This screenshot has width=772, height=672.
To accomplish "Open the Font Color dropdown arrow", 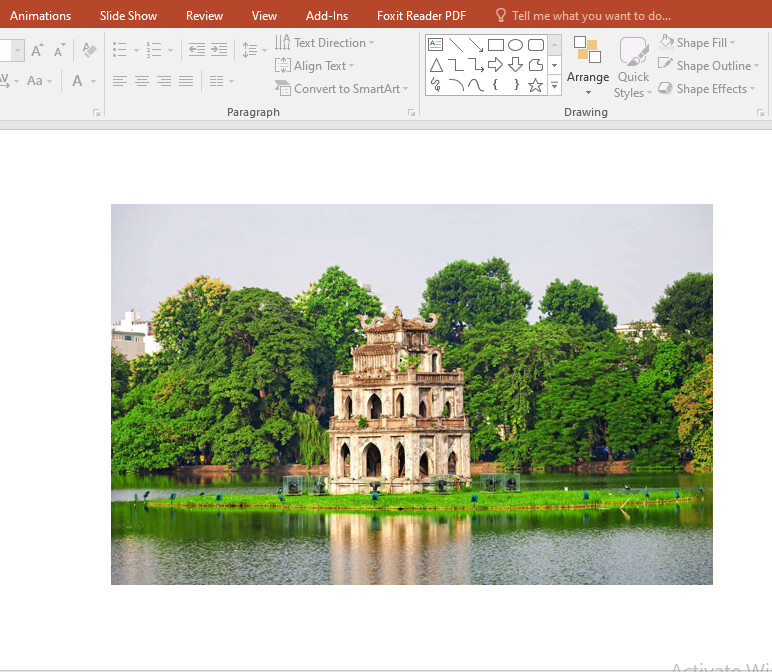I will pyautogui.click(x=93, y=81).
